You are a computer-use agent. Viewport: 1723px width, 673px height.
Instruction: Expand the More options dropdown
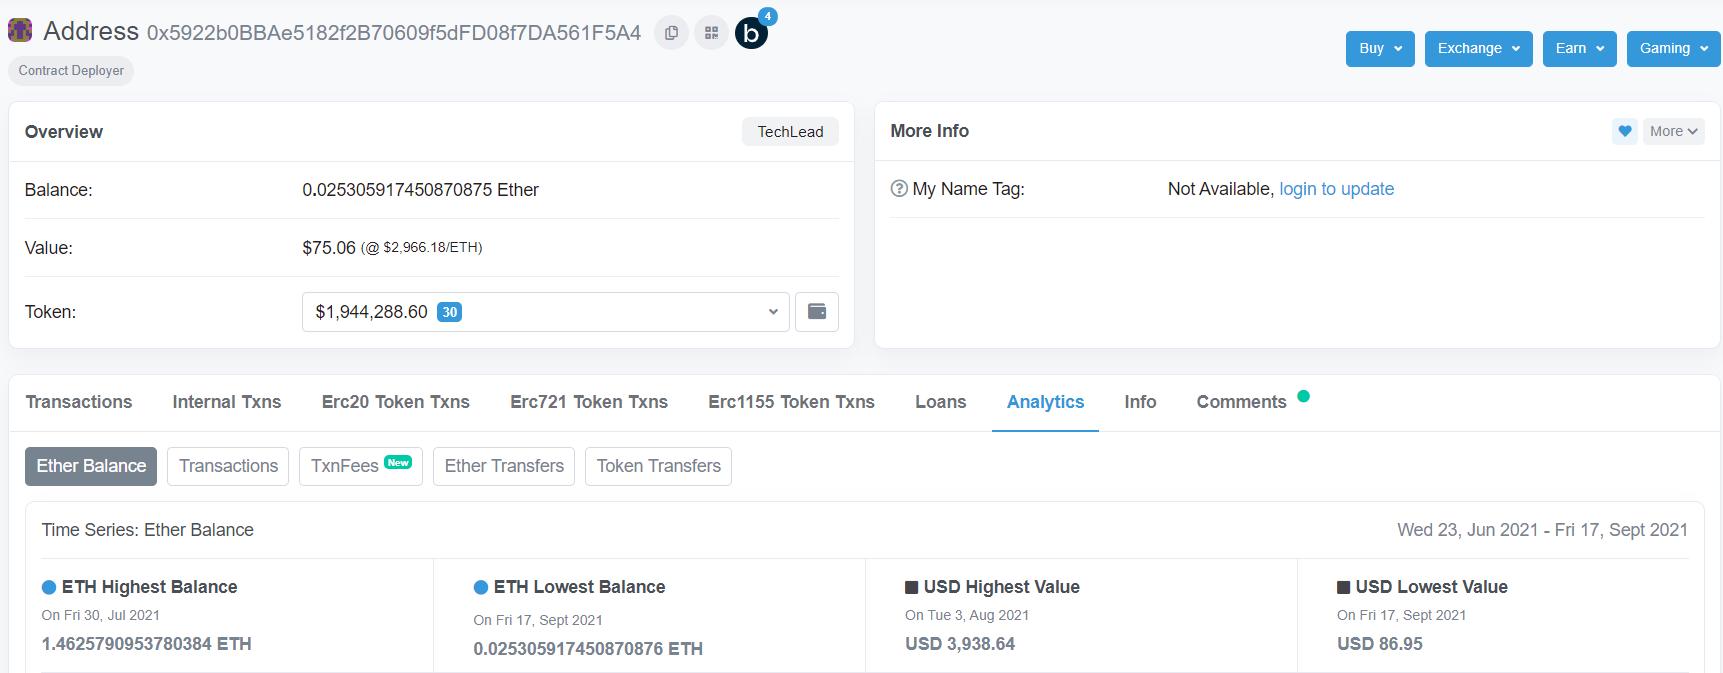(x=1673, y=131)
